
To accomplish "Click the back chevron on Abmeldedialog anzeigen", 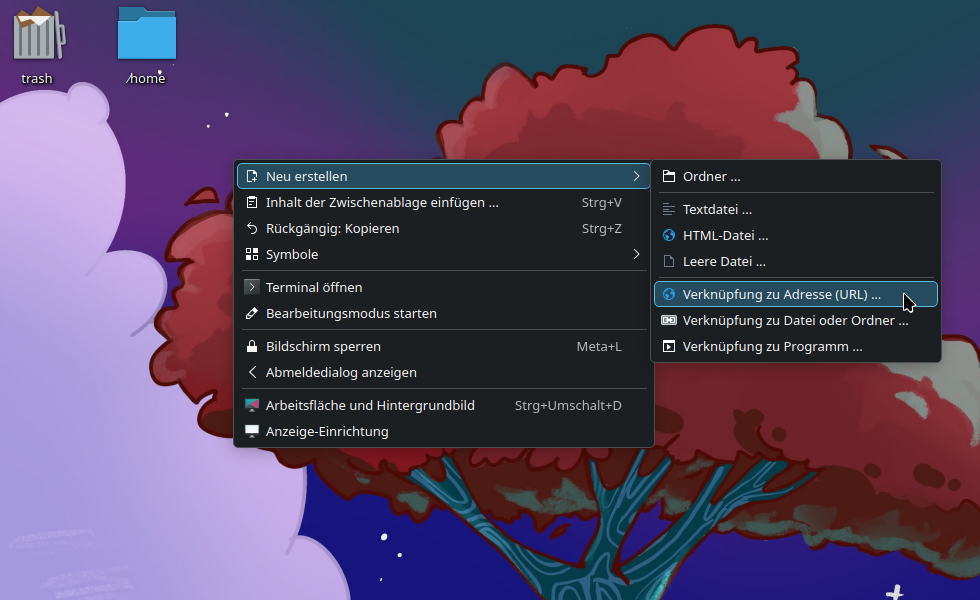I will pos(251,372).
